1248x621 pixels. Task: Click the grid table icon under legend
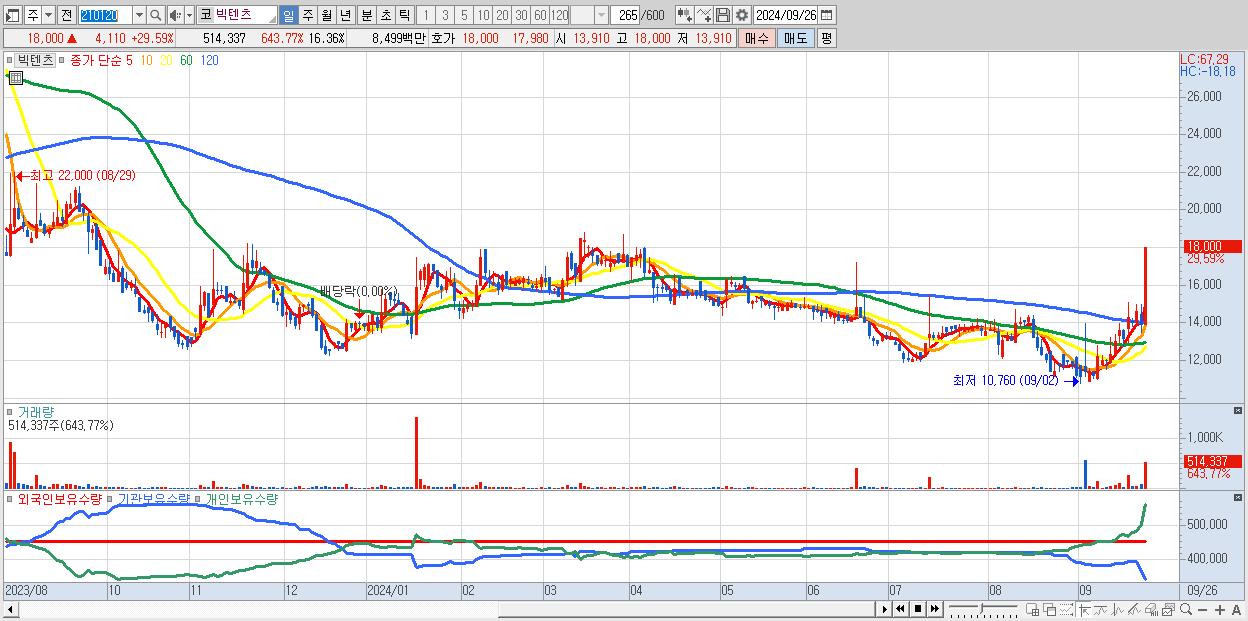15,77
